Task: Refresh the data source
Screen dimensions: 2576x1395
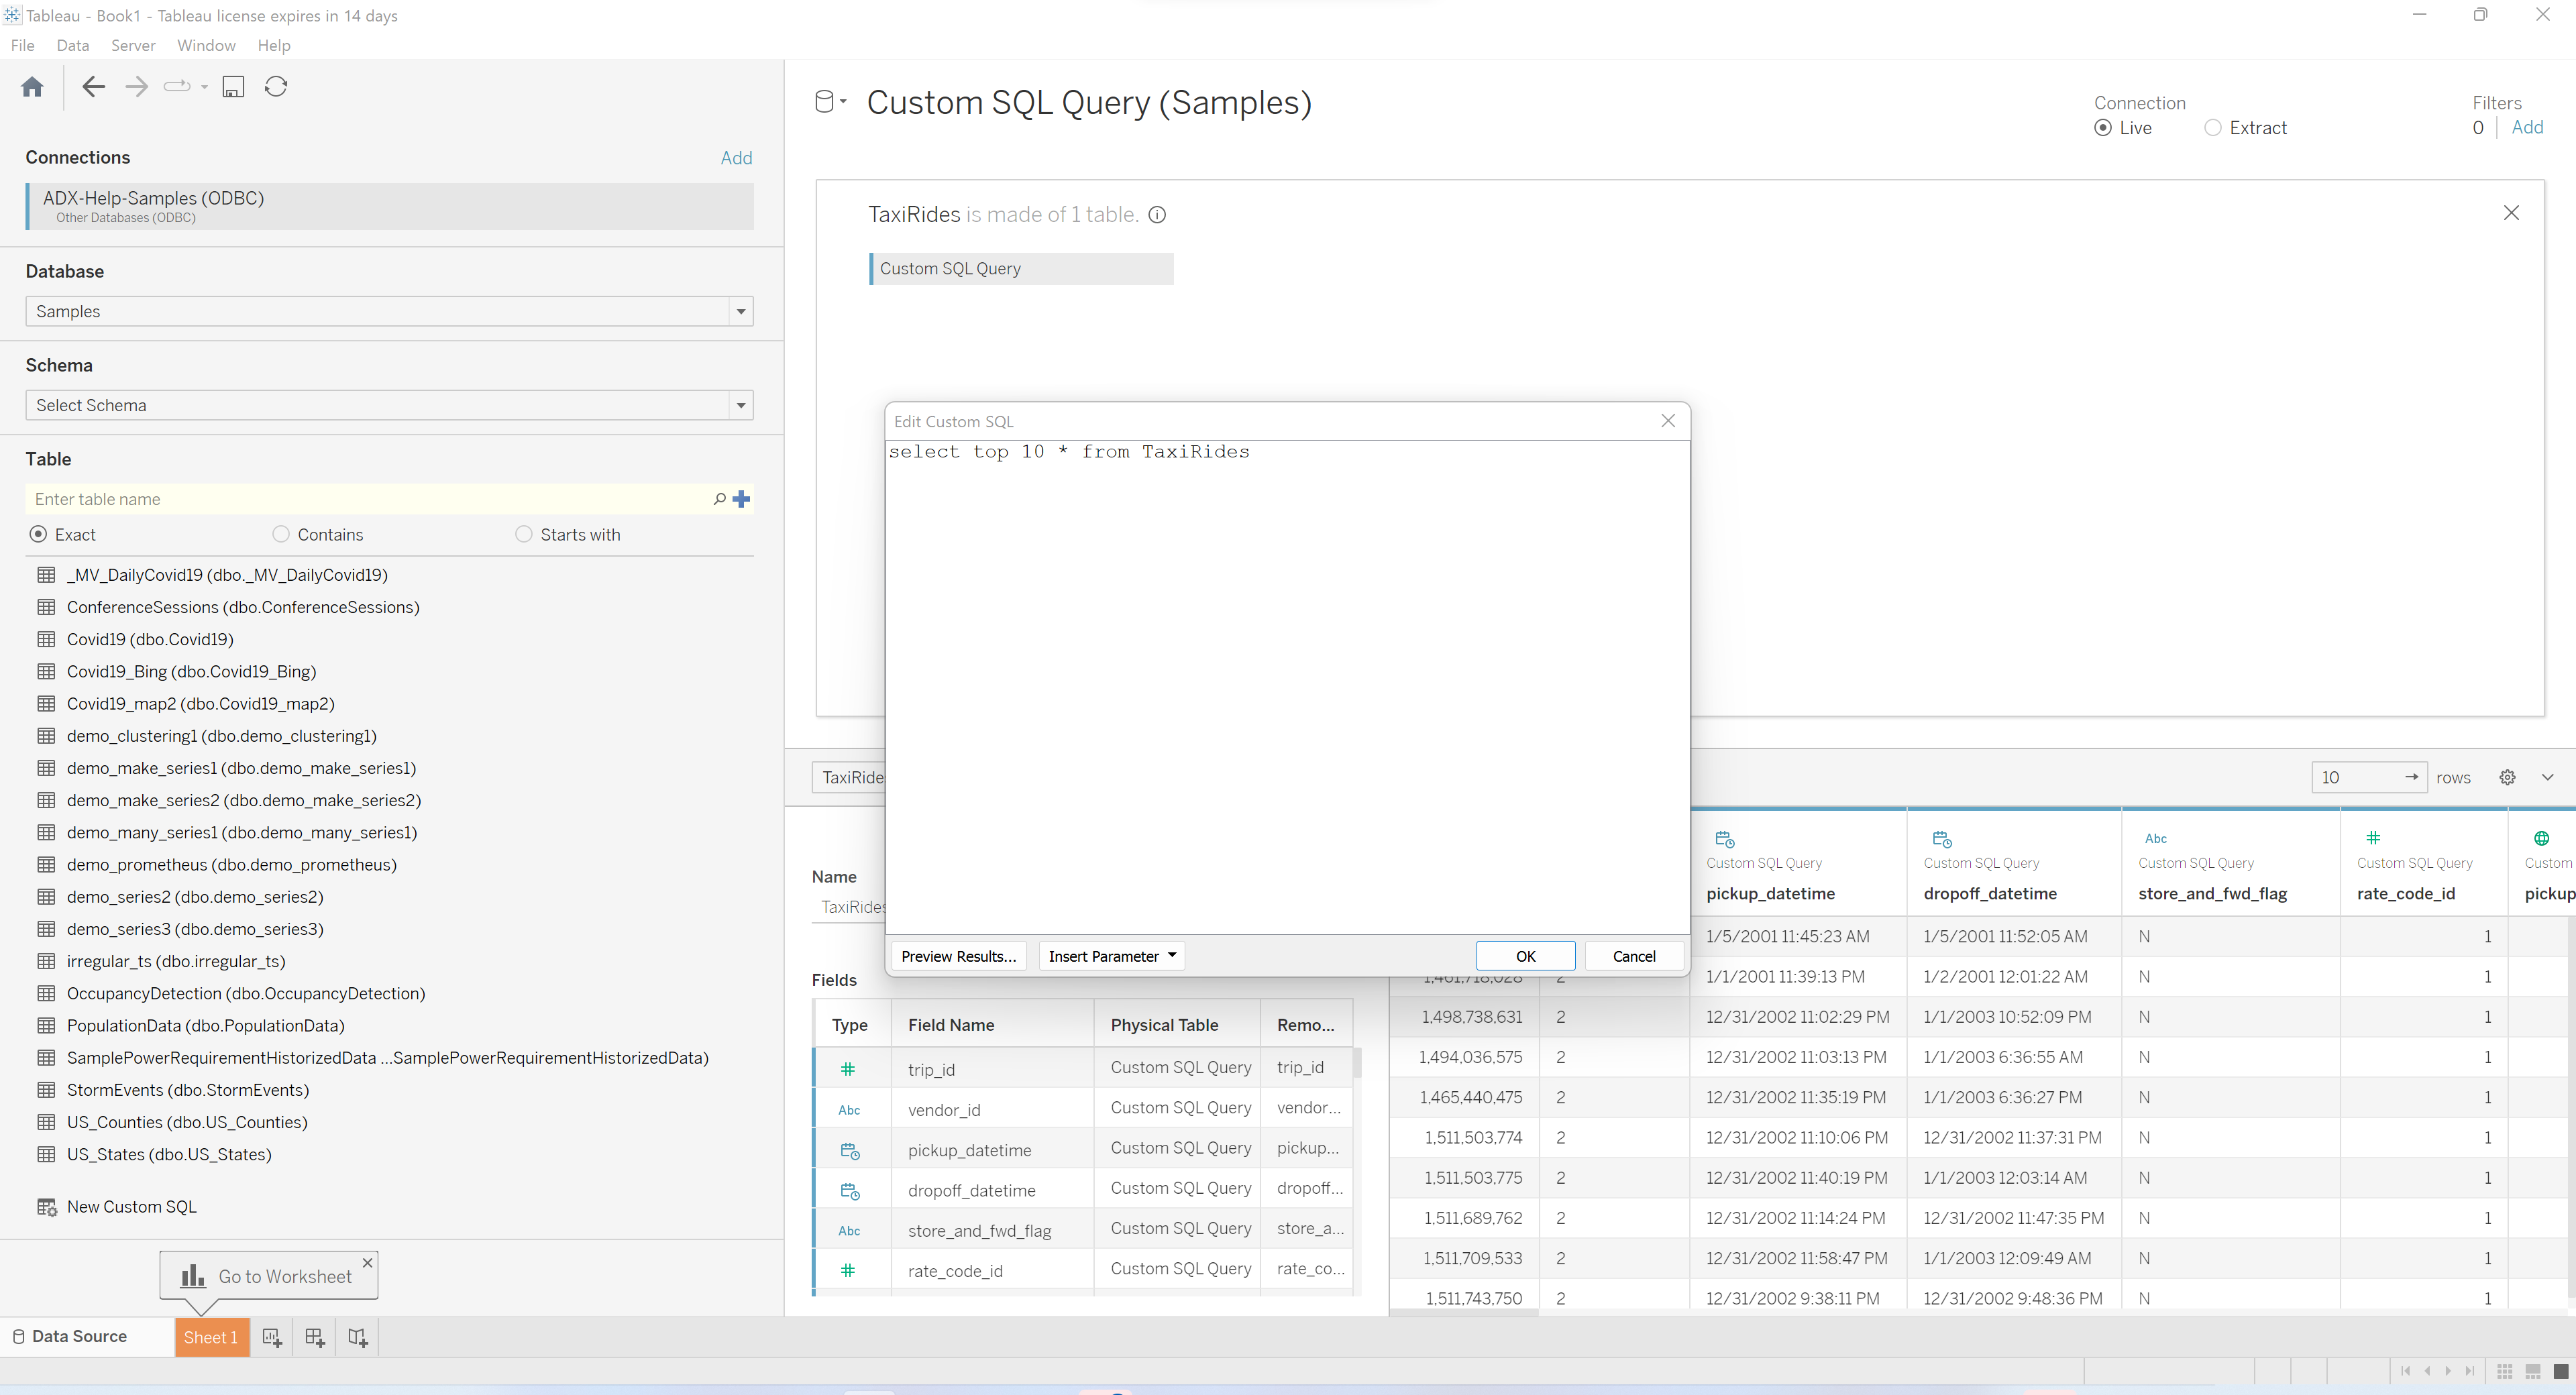Action: 276,87
